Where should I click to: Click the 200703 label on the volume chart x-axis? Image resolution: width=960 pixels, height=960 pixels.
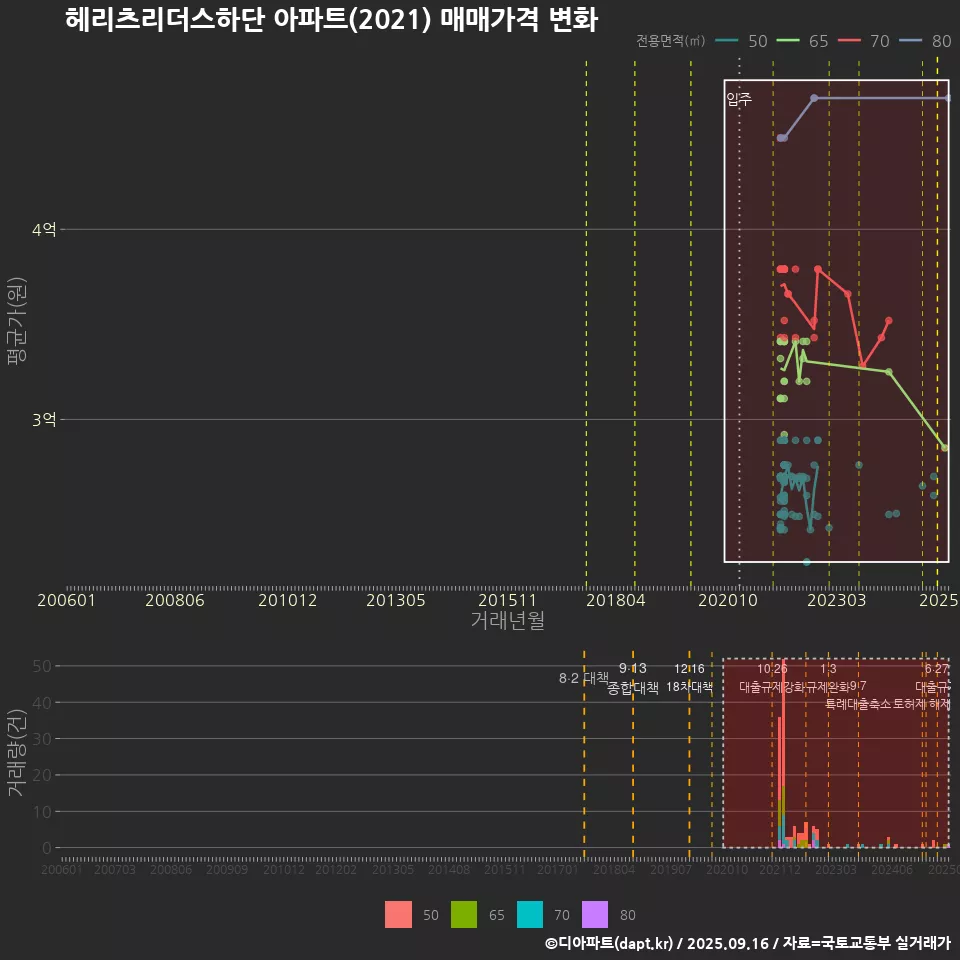(114, 869)
